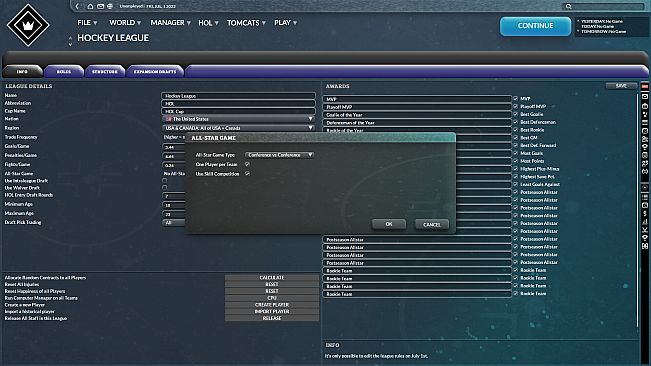The height and width of the screenshot is (366, 651).
Task: Click CANCEL in All-Star Game dialog
Action: click(432, 224)
